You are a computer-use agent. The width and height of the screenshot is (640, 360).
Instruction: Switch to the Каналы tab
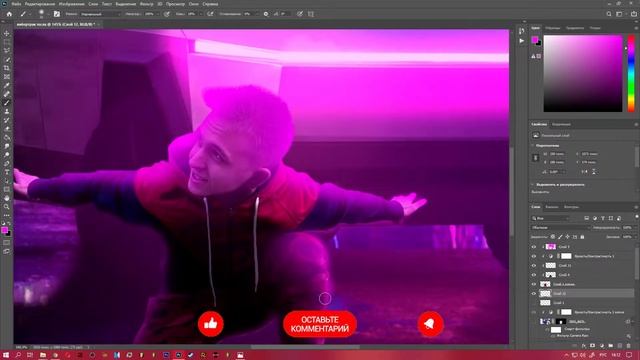(x=552, y=207)
